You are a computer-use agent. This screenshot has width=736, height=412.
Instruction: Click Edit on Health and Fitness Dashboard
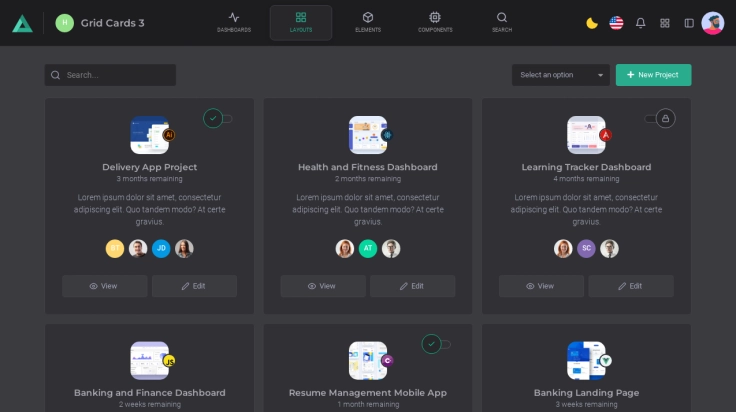(412, 286)
